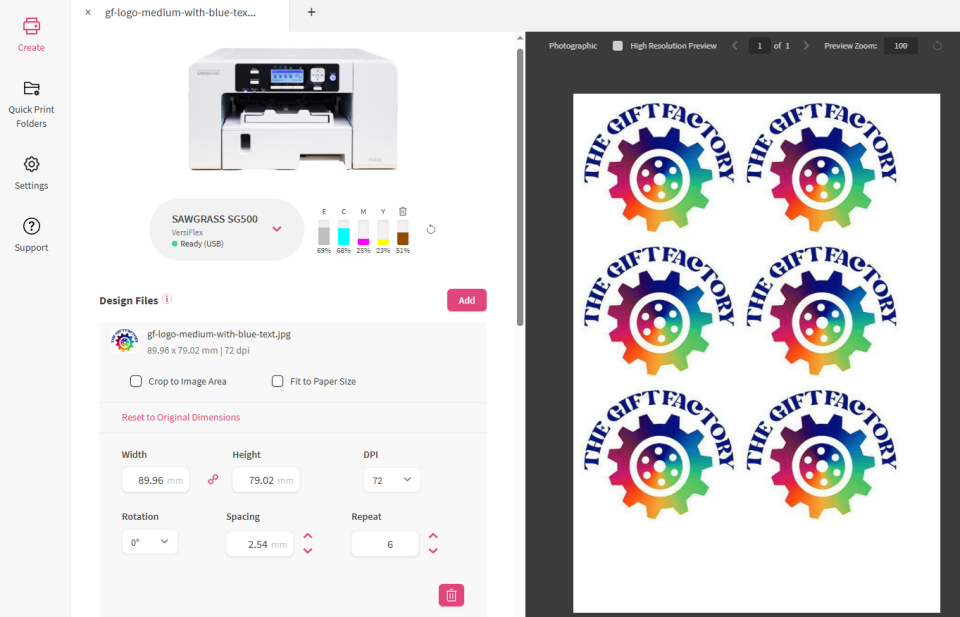960x617 pixels.
Task: Enable Crop to Image Area checkbox
Action: 136,381
